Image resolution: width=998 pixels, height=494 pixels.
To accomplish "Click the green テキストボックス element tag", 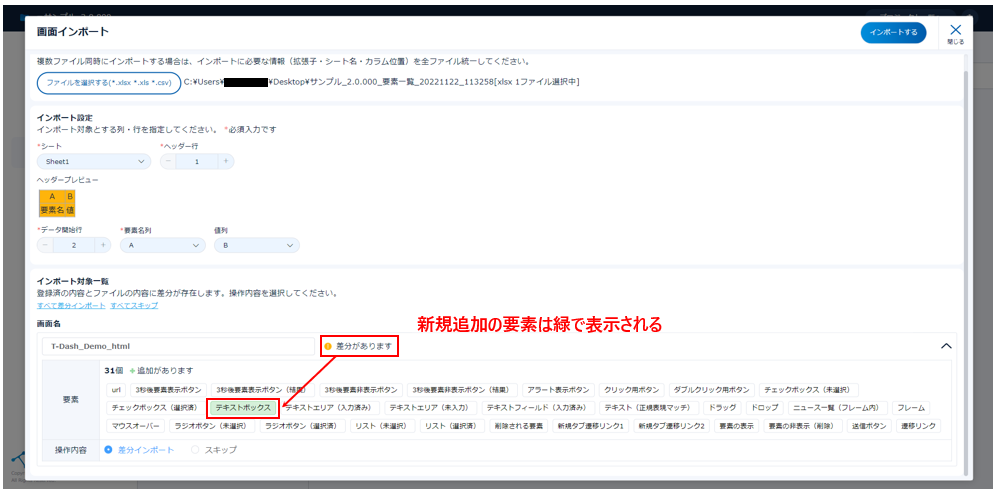I will (x=243, y=408).
